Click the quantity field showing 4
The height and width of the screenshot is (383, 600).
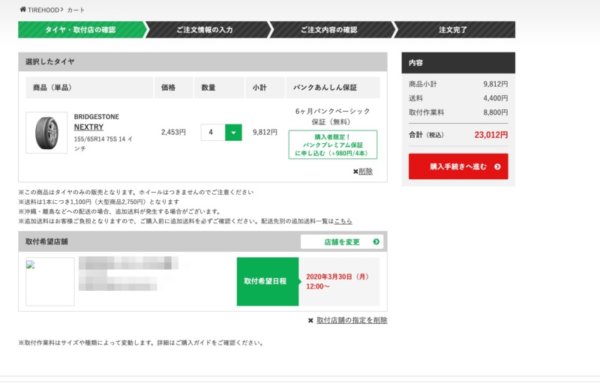[x=213, y=132]
